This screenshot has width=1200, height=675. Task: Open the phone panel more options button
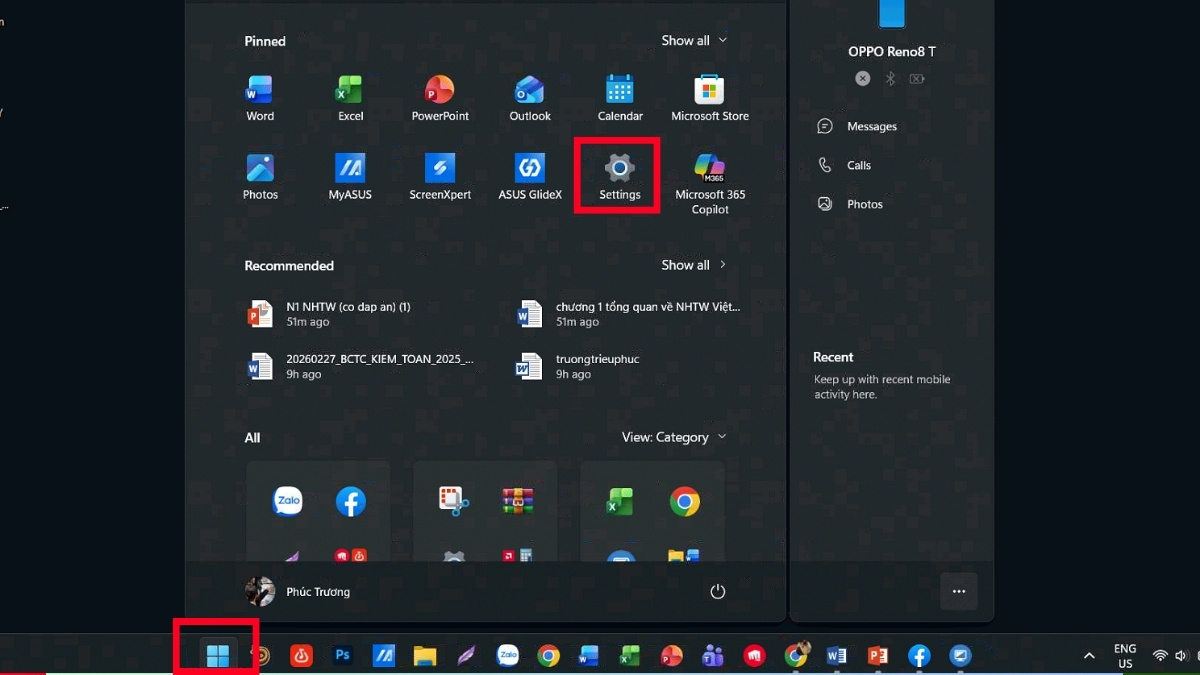959,591
